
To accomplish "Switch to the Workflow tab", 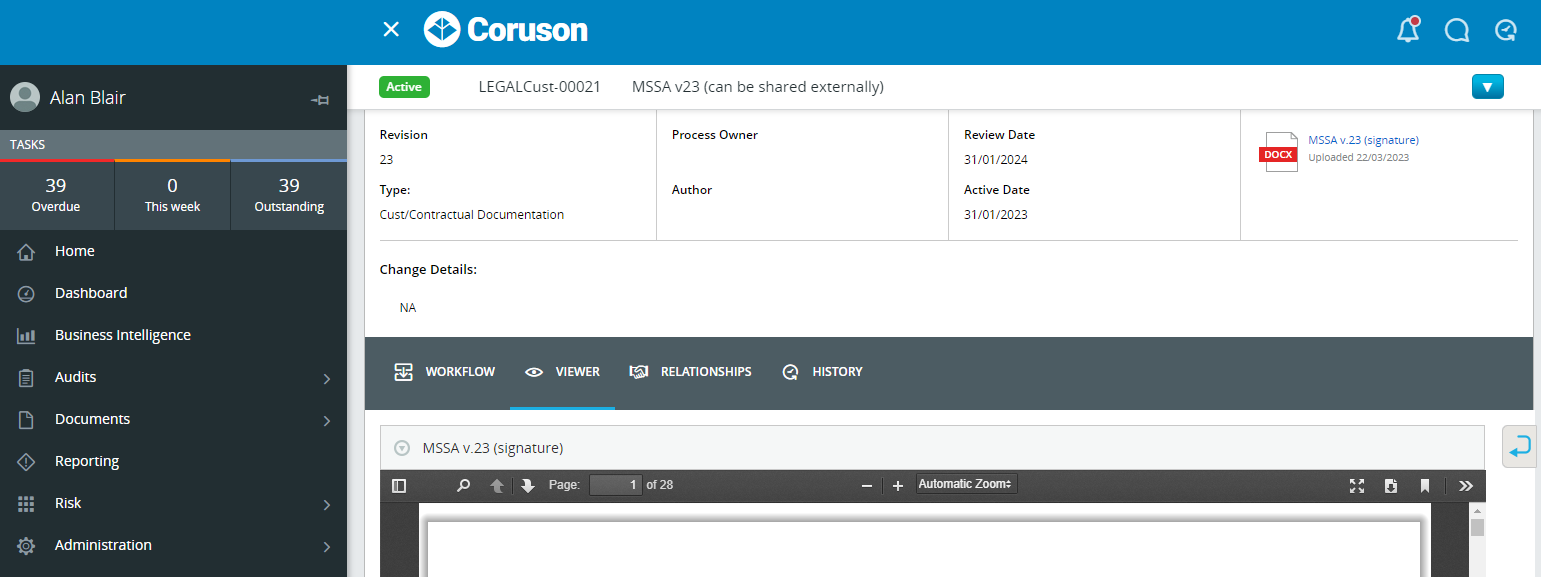I will [x=445, y=372].
